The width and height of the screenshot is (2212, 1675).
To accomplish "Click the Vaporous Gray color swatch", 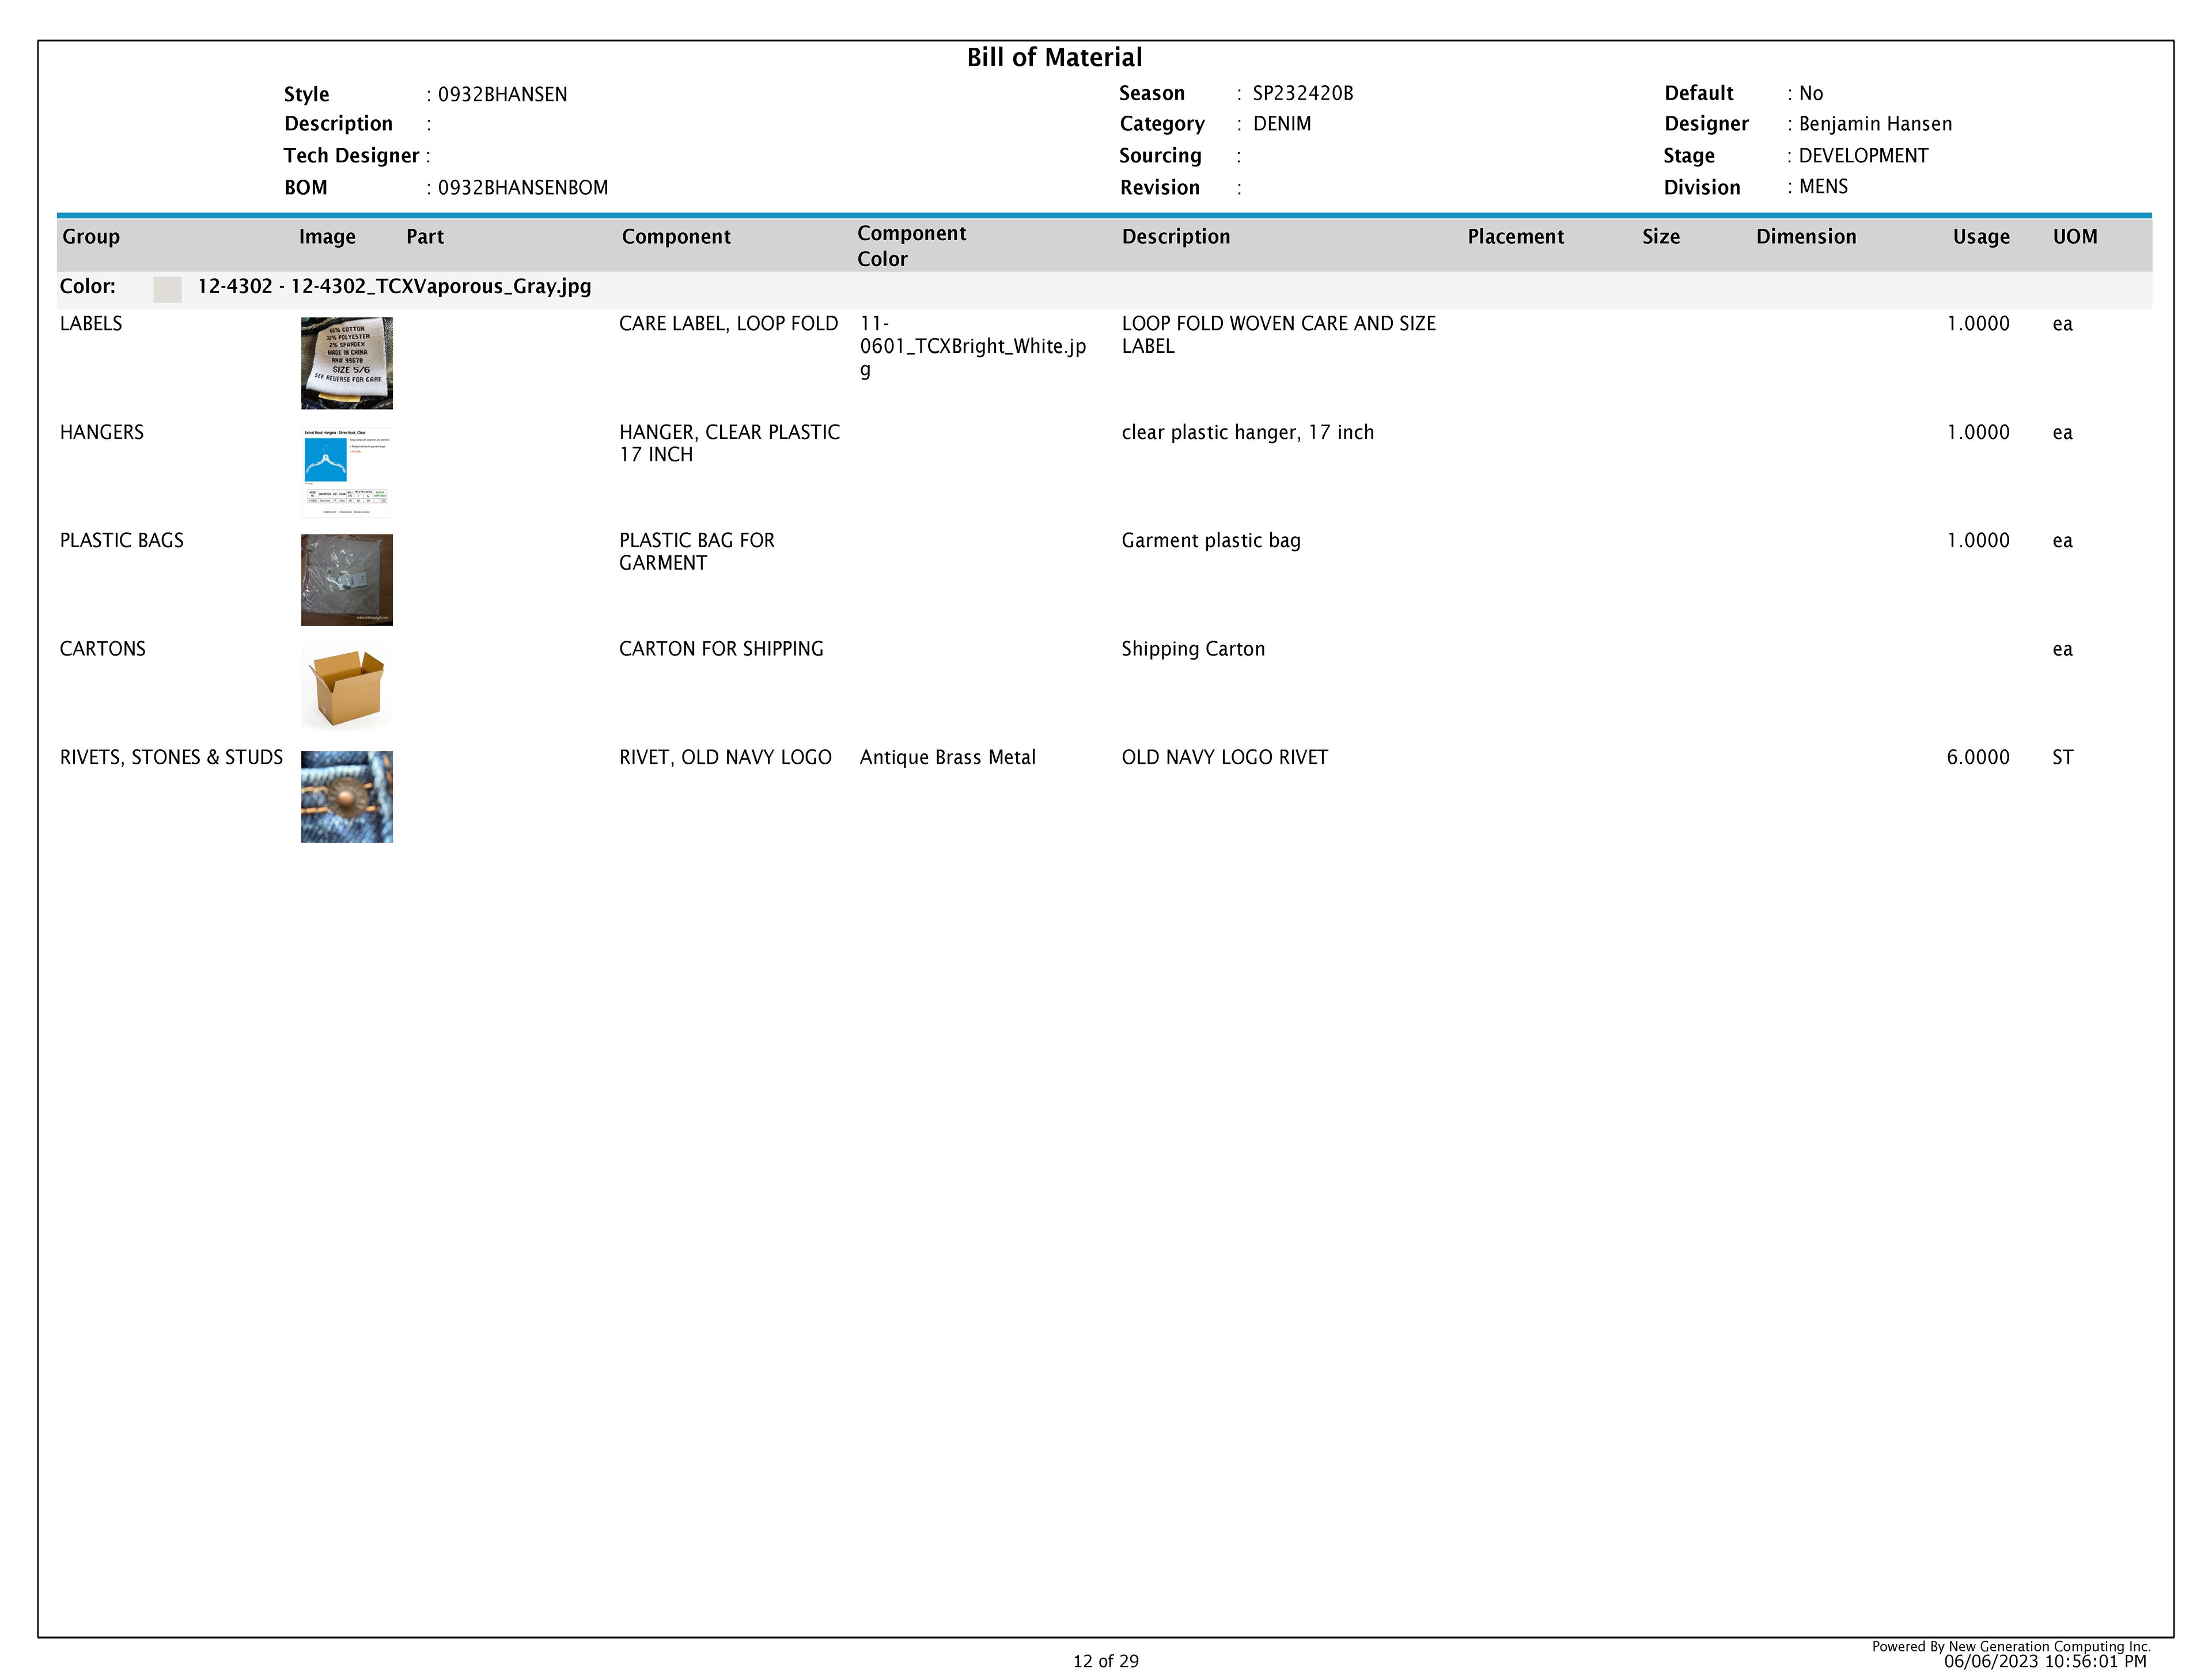I will click(167, 289).
